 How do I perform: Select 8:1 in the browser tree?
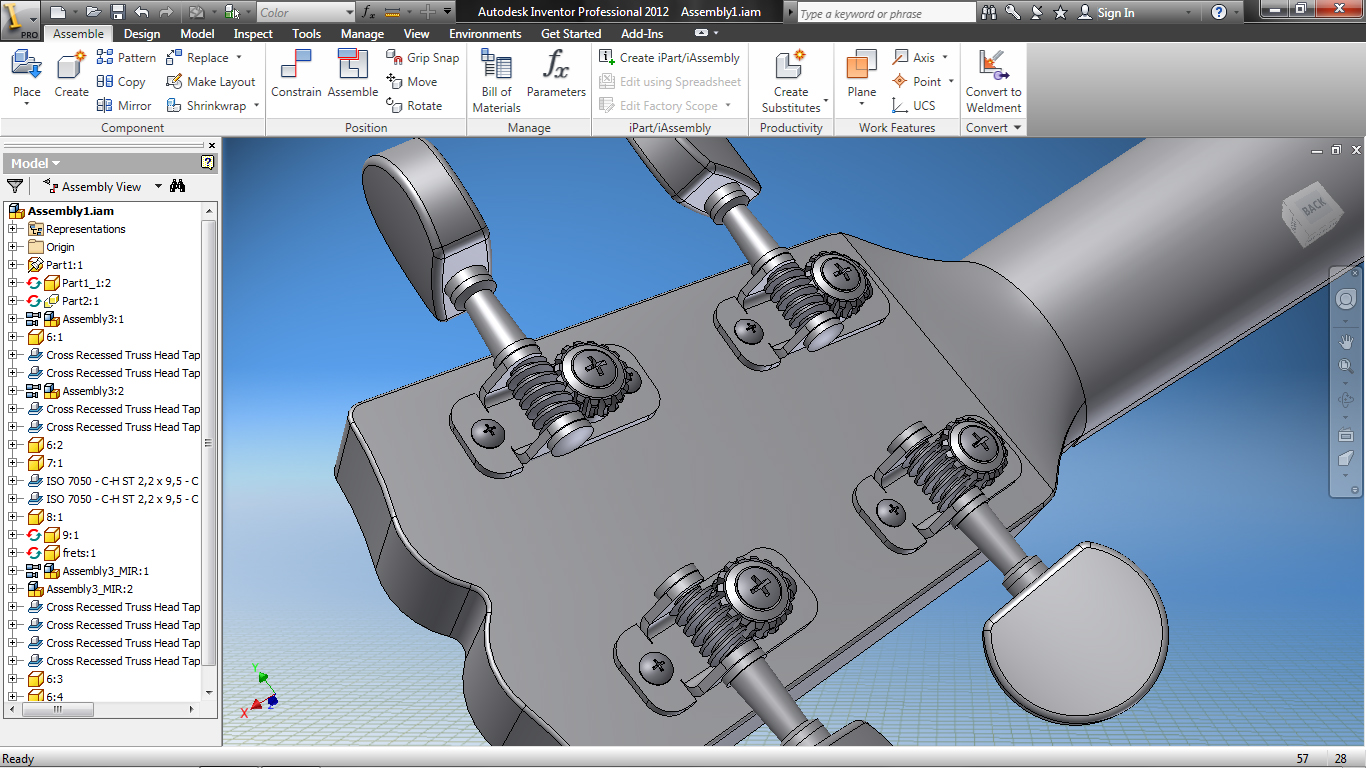(54, 517)
